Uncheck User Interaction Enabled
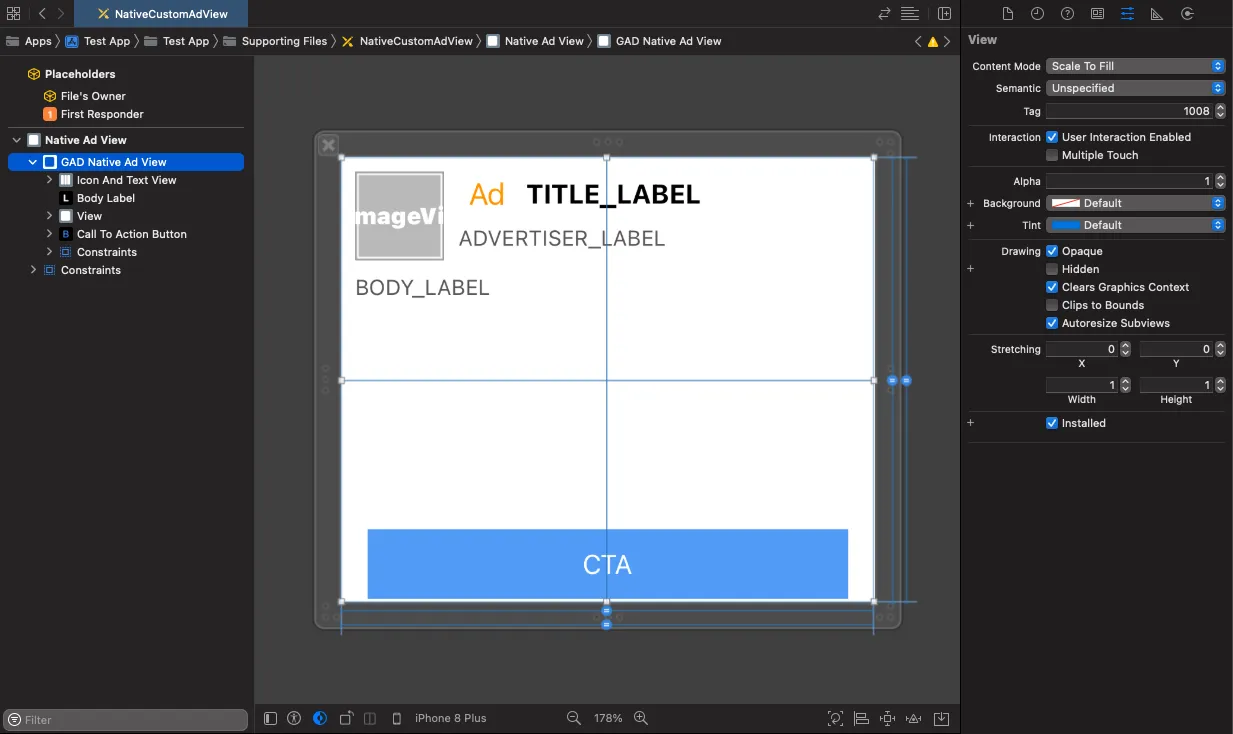 (x=1051, y=137)
